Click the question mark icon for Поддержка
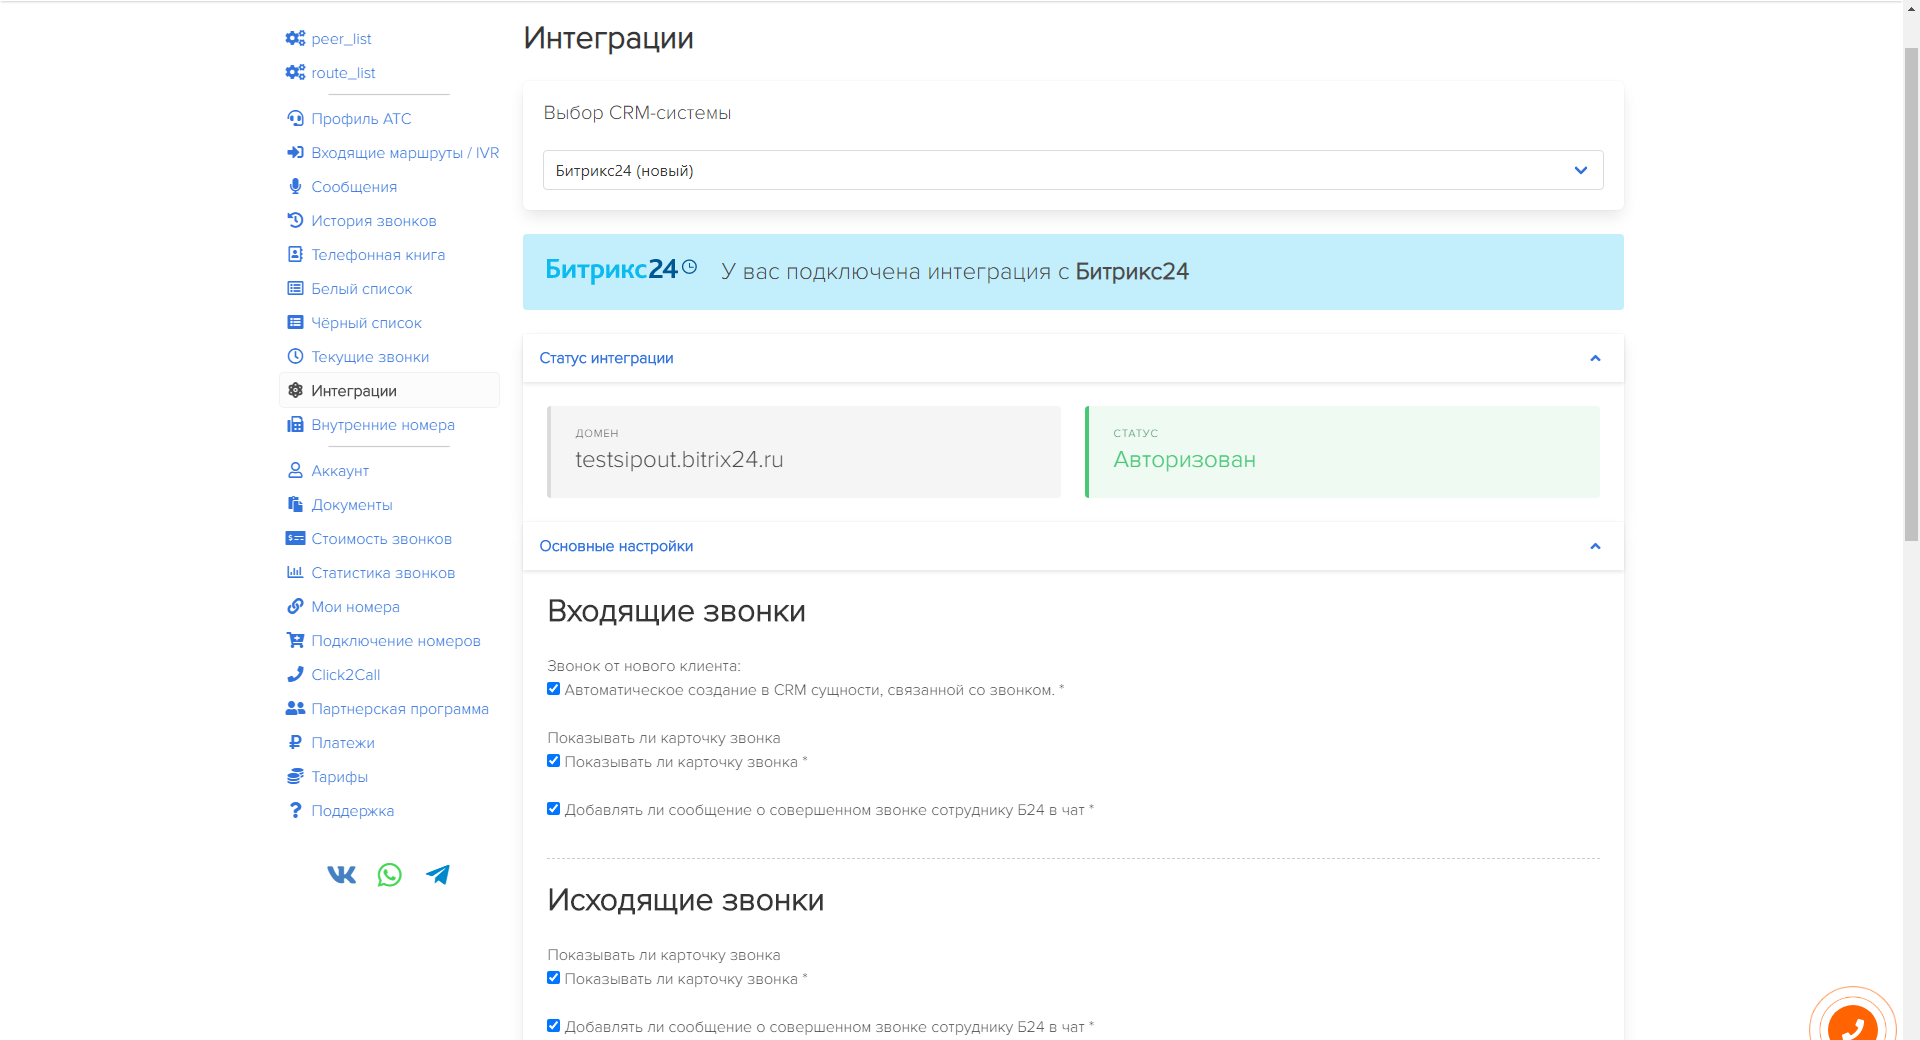This screenshot has height=1040, width=1920. pyautogui.click(x=295, y=810)
